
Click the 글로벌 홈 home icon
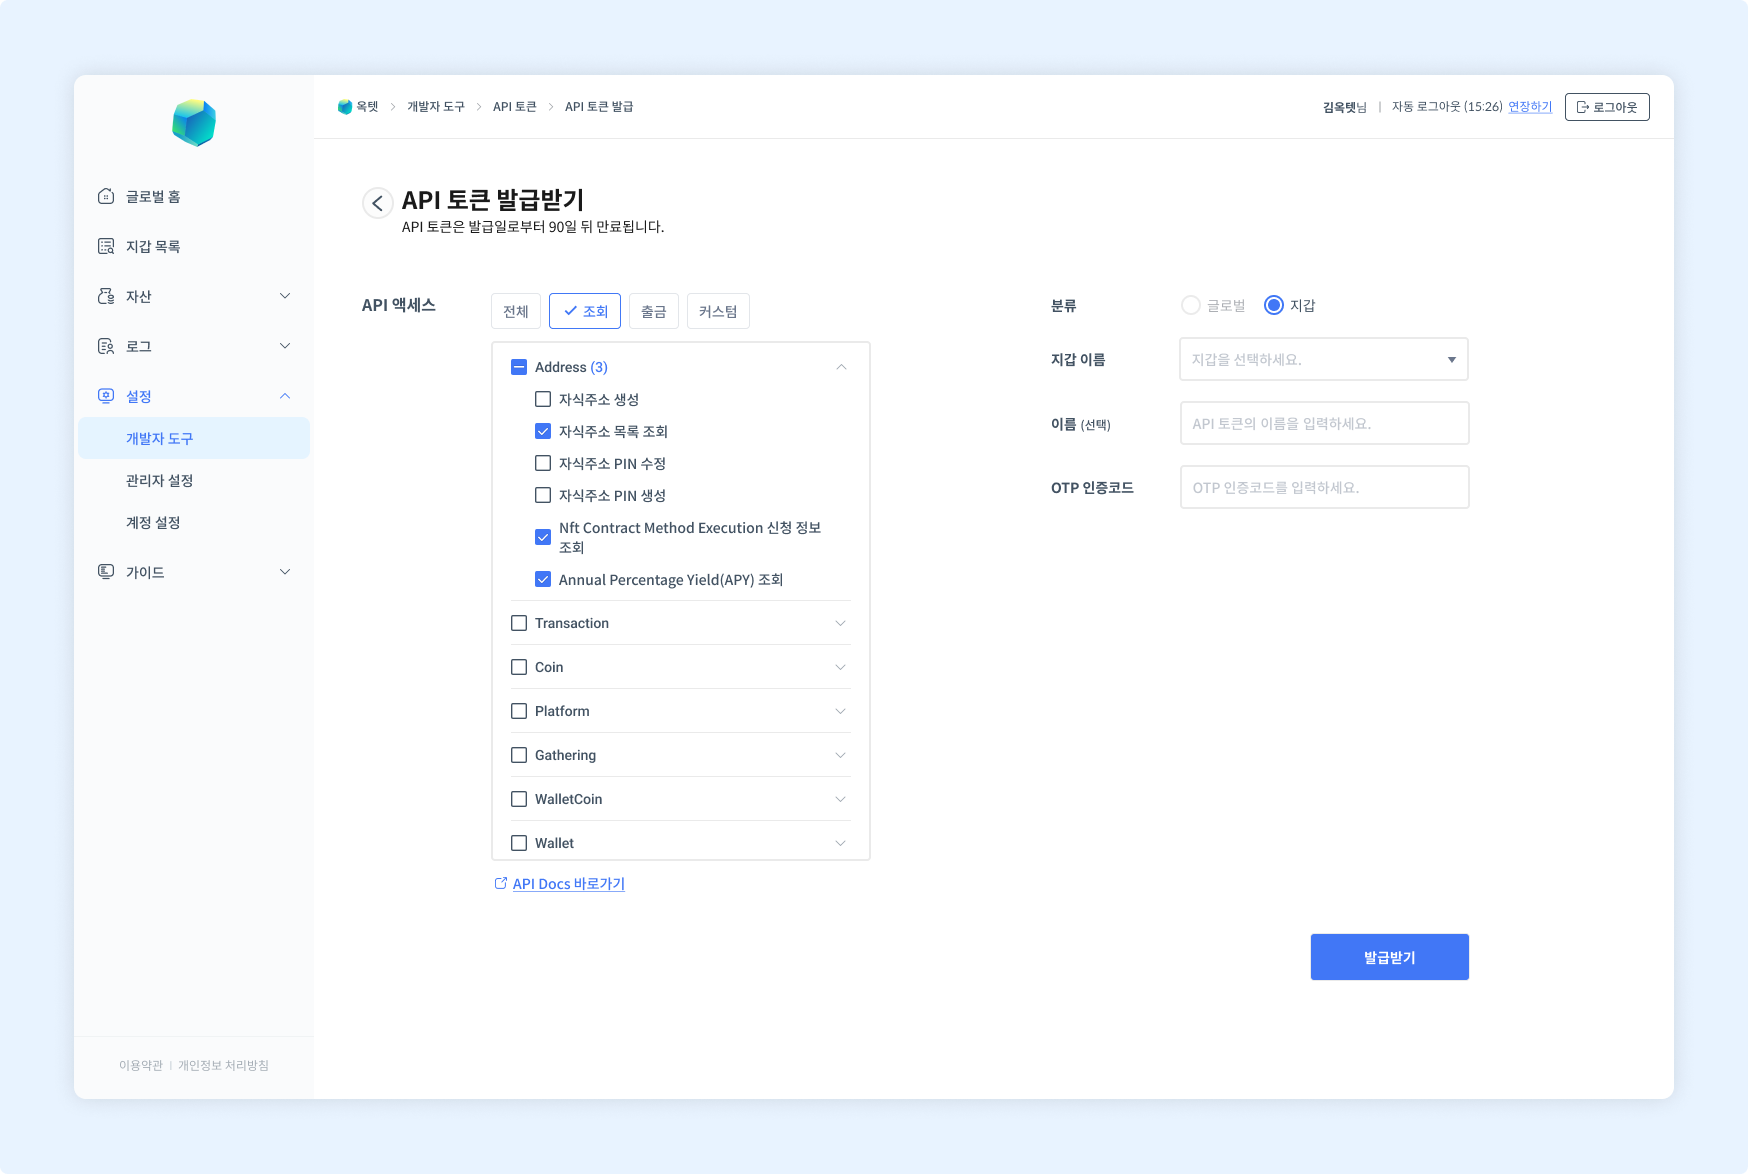106,196
